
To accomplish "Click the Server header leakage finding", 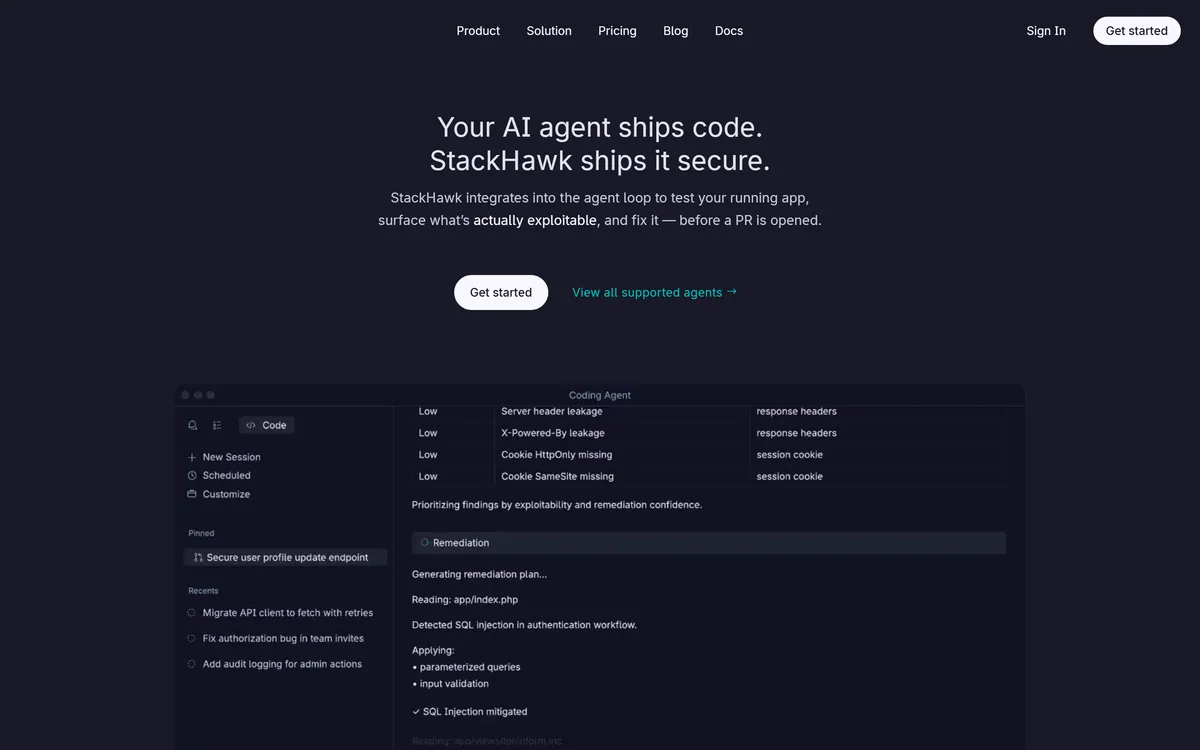I will 552,411.
